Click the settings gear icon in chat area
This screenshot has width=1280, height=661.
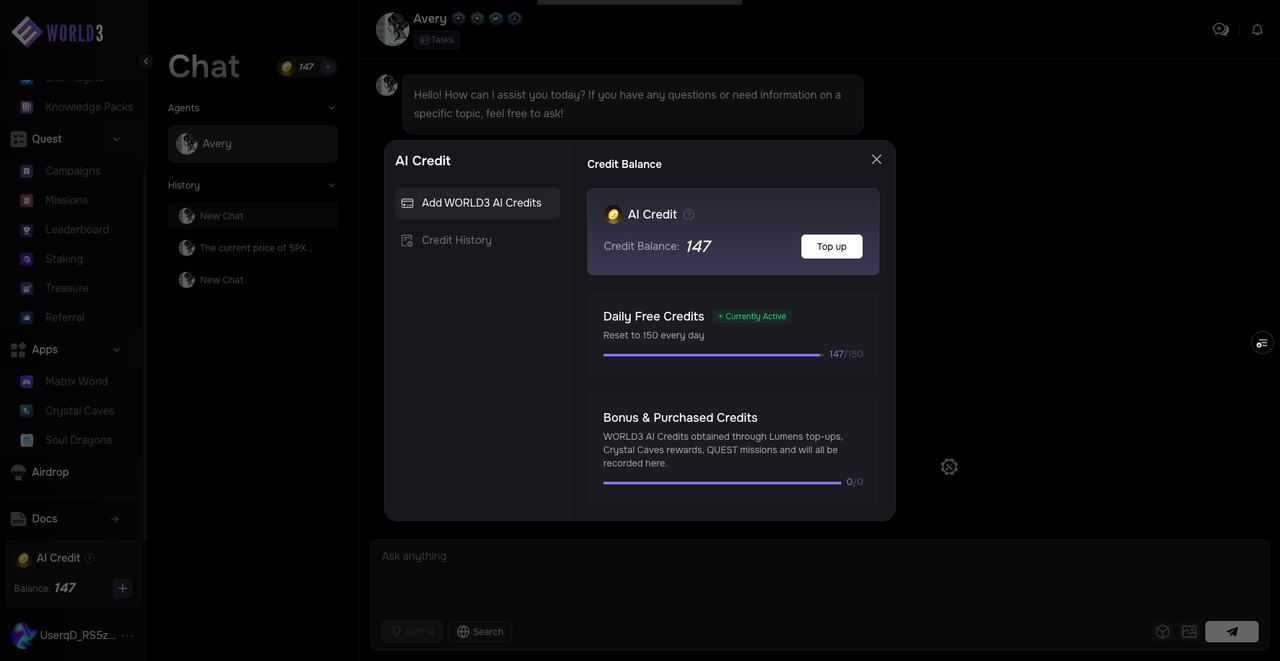(x=949, y=467)
